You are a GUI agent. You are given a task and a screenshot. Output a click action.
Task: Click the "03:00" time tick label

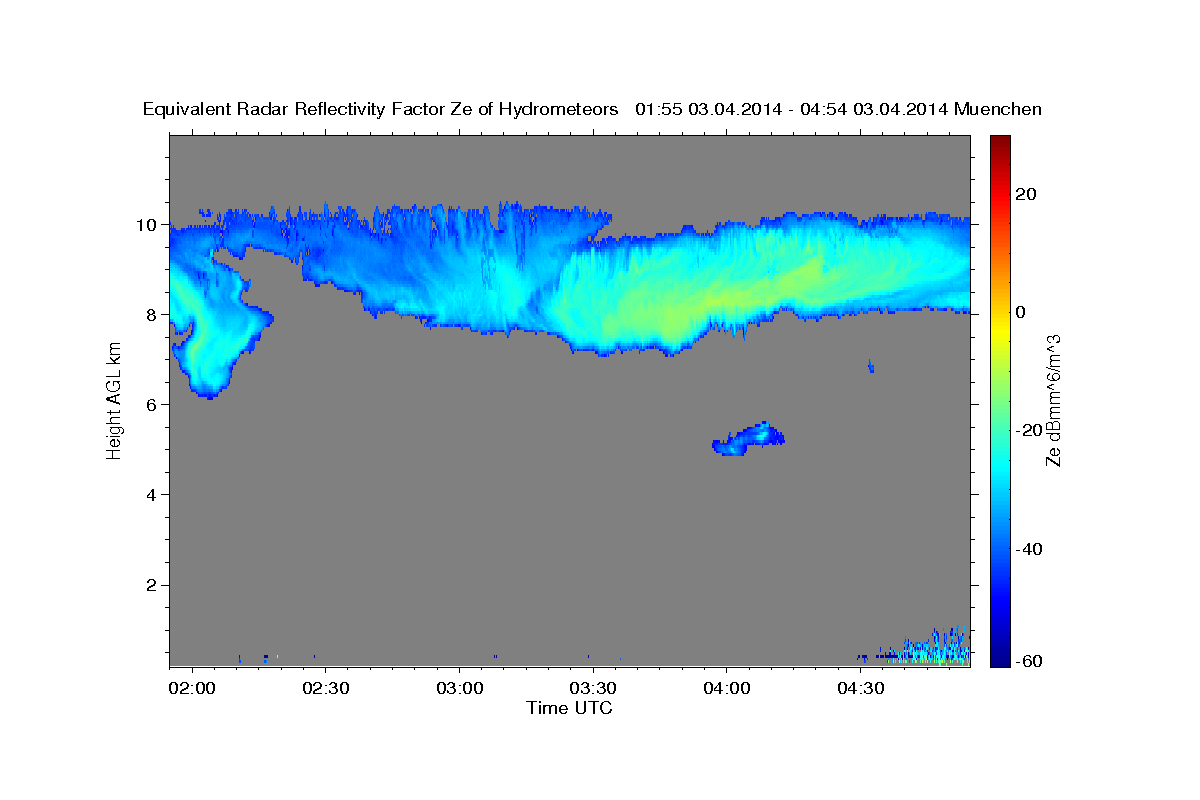(459, 689)
